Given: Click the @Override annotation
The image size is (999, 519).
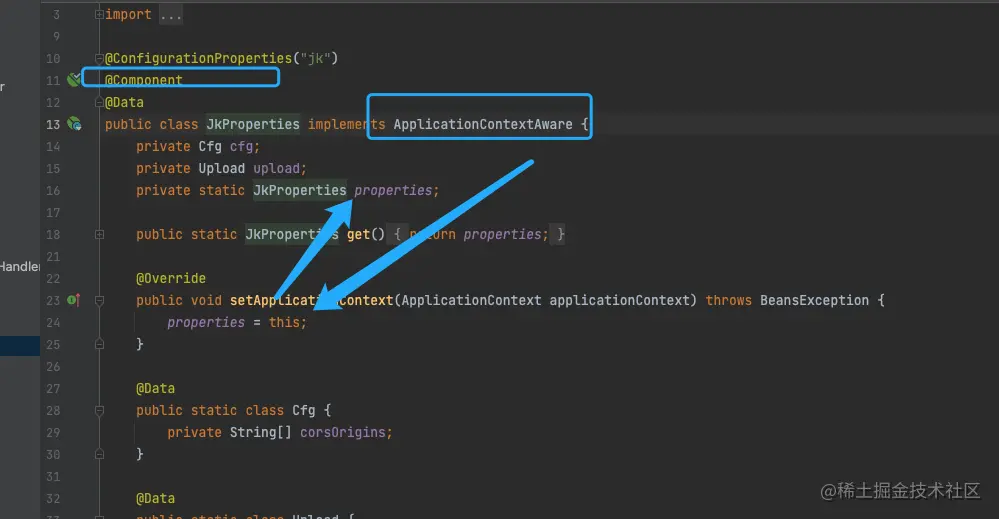Looking at the screenshot, I should pyautogui.click(x=171, y=278).
